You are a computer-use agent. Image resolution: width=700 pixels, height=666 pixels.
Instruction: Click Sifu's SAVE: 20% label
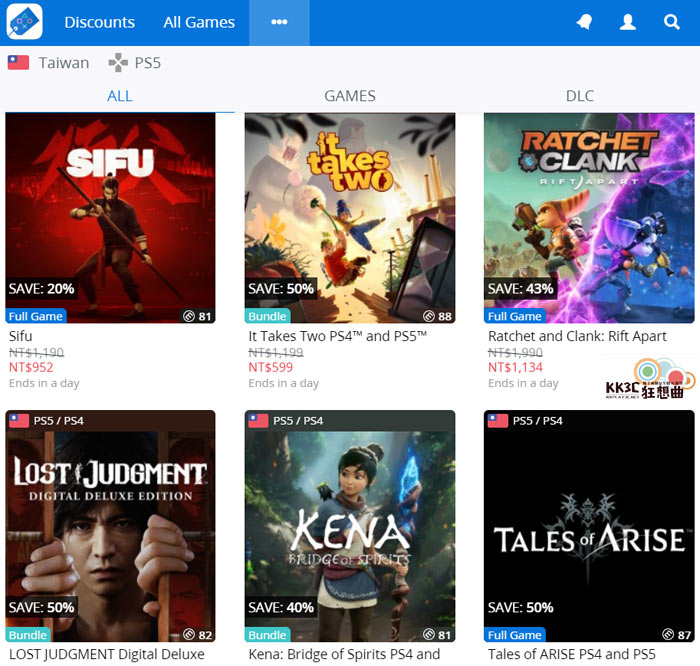click(x=42, y=288)
